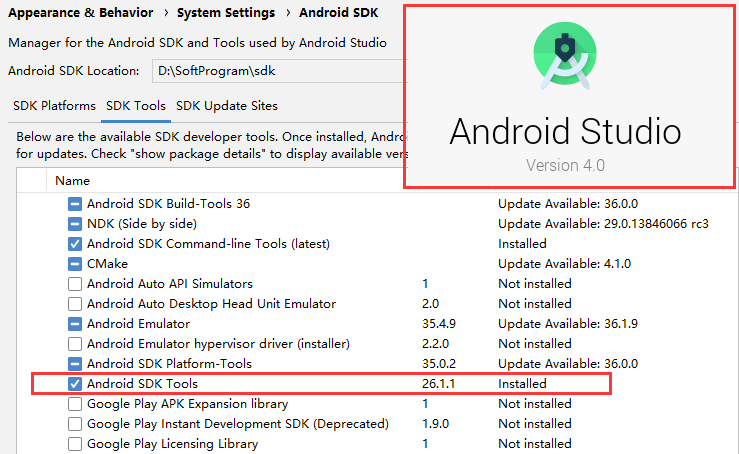The height and width of the screenshot is (454, 739).
Task: Click the Android Studio logo icon
Action: [565, 55]
